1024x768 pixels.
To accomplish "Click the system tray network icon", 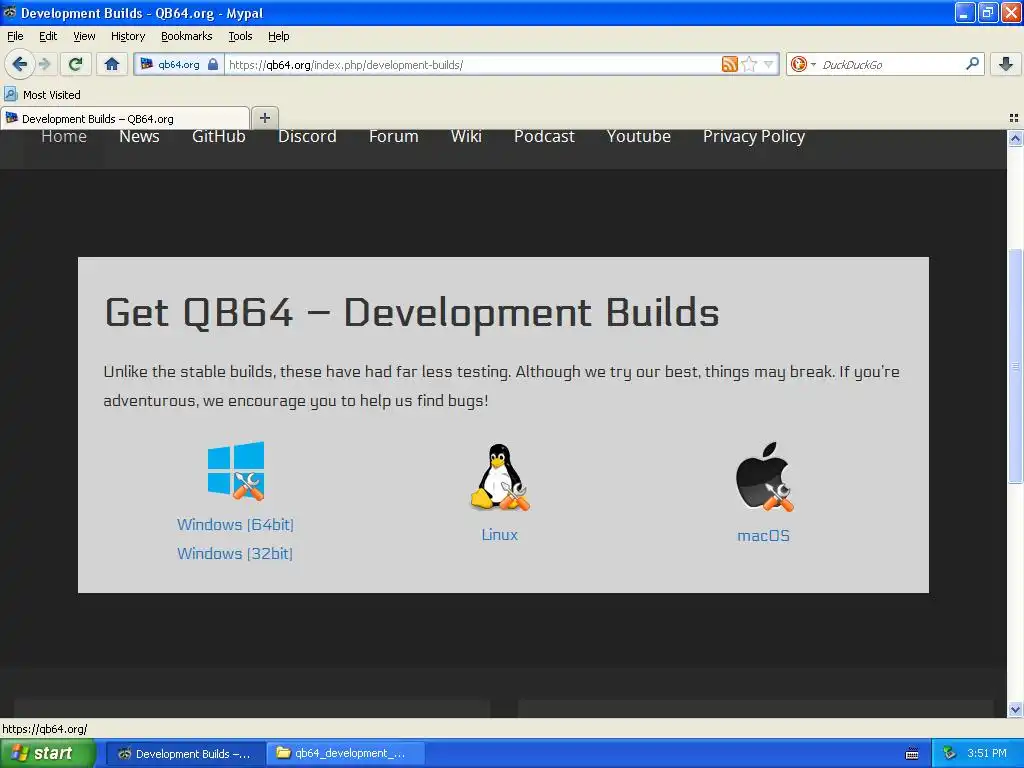I will pos(950,754).
